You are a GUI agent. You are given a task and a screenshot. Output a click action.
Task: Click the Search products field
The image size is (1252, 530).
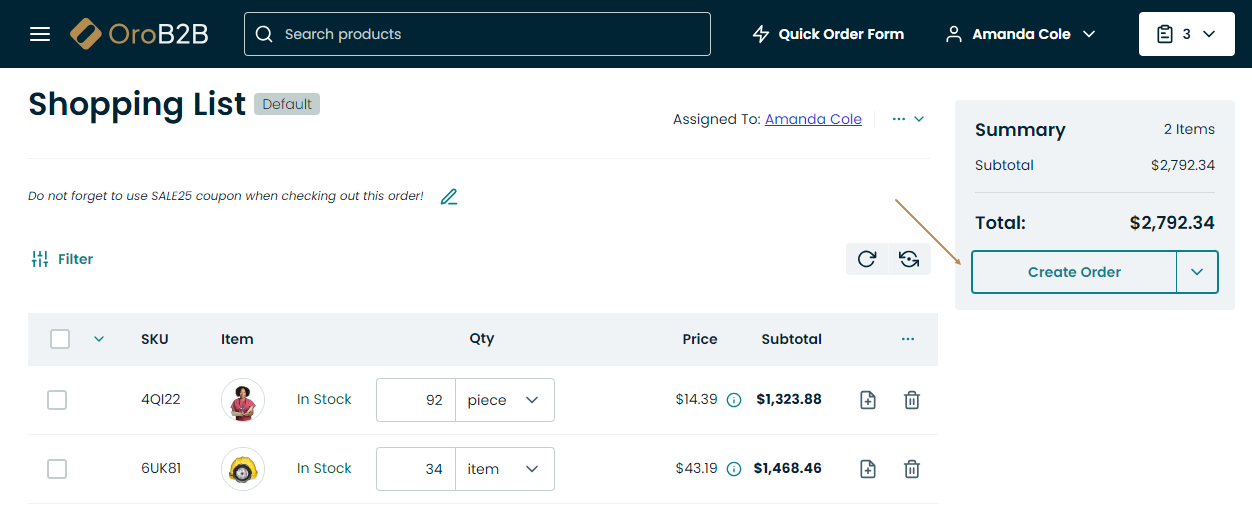click(x=477, y=34)
